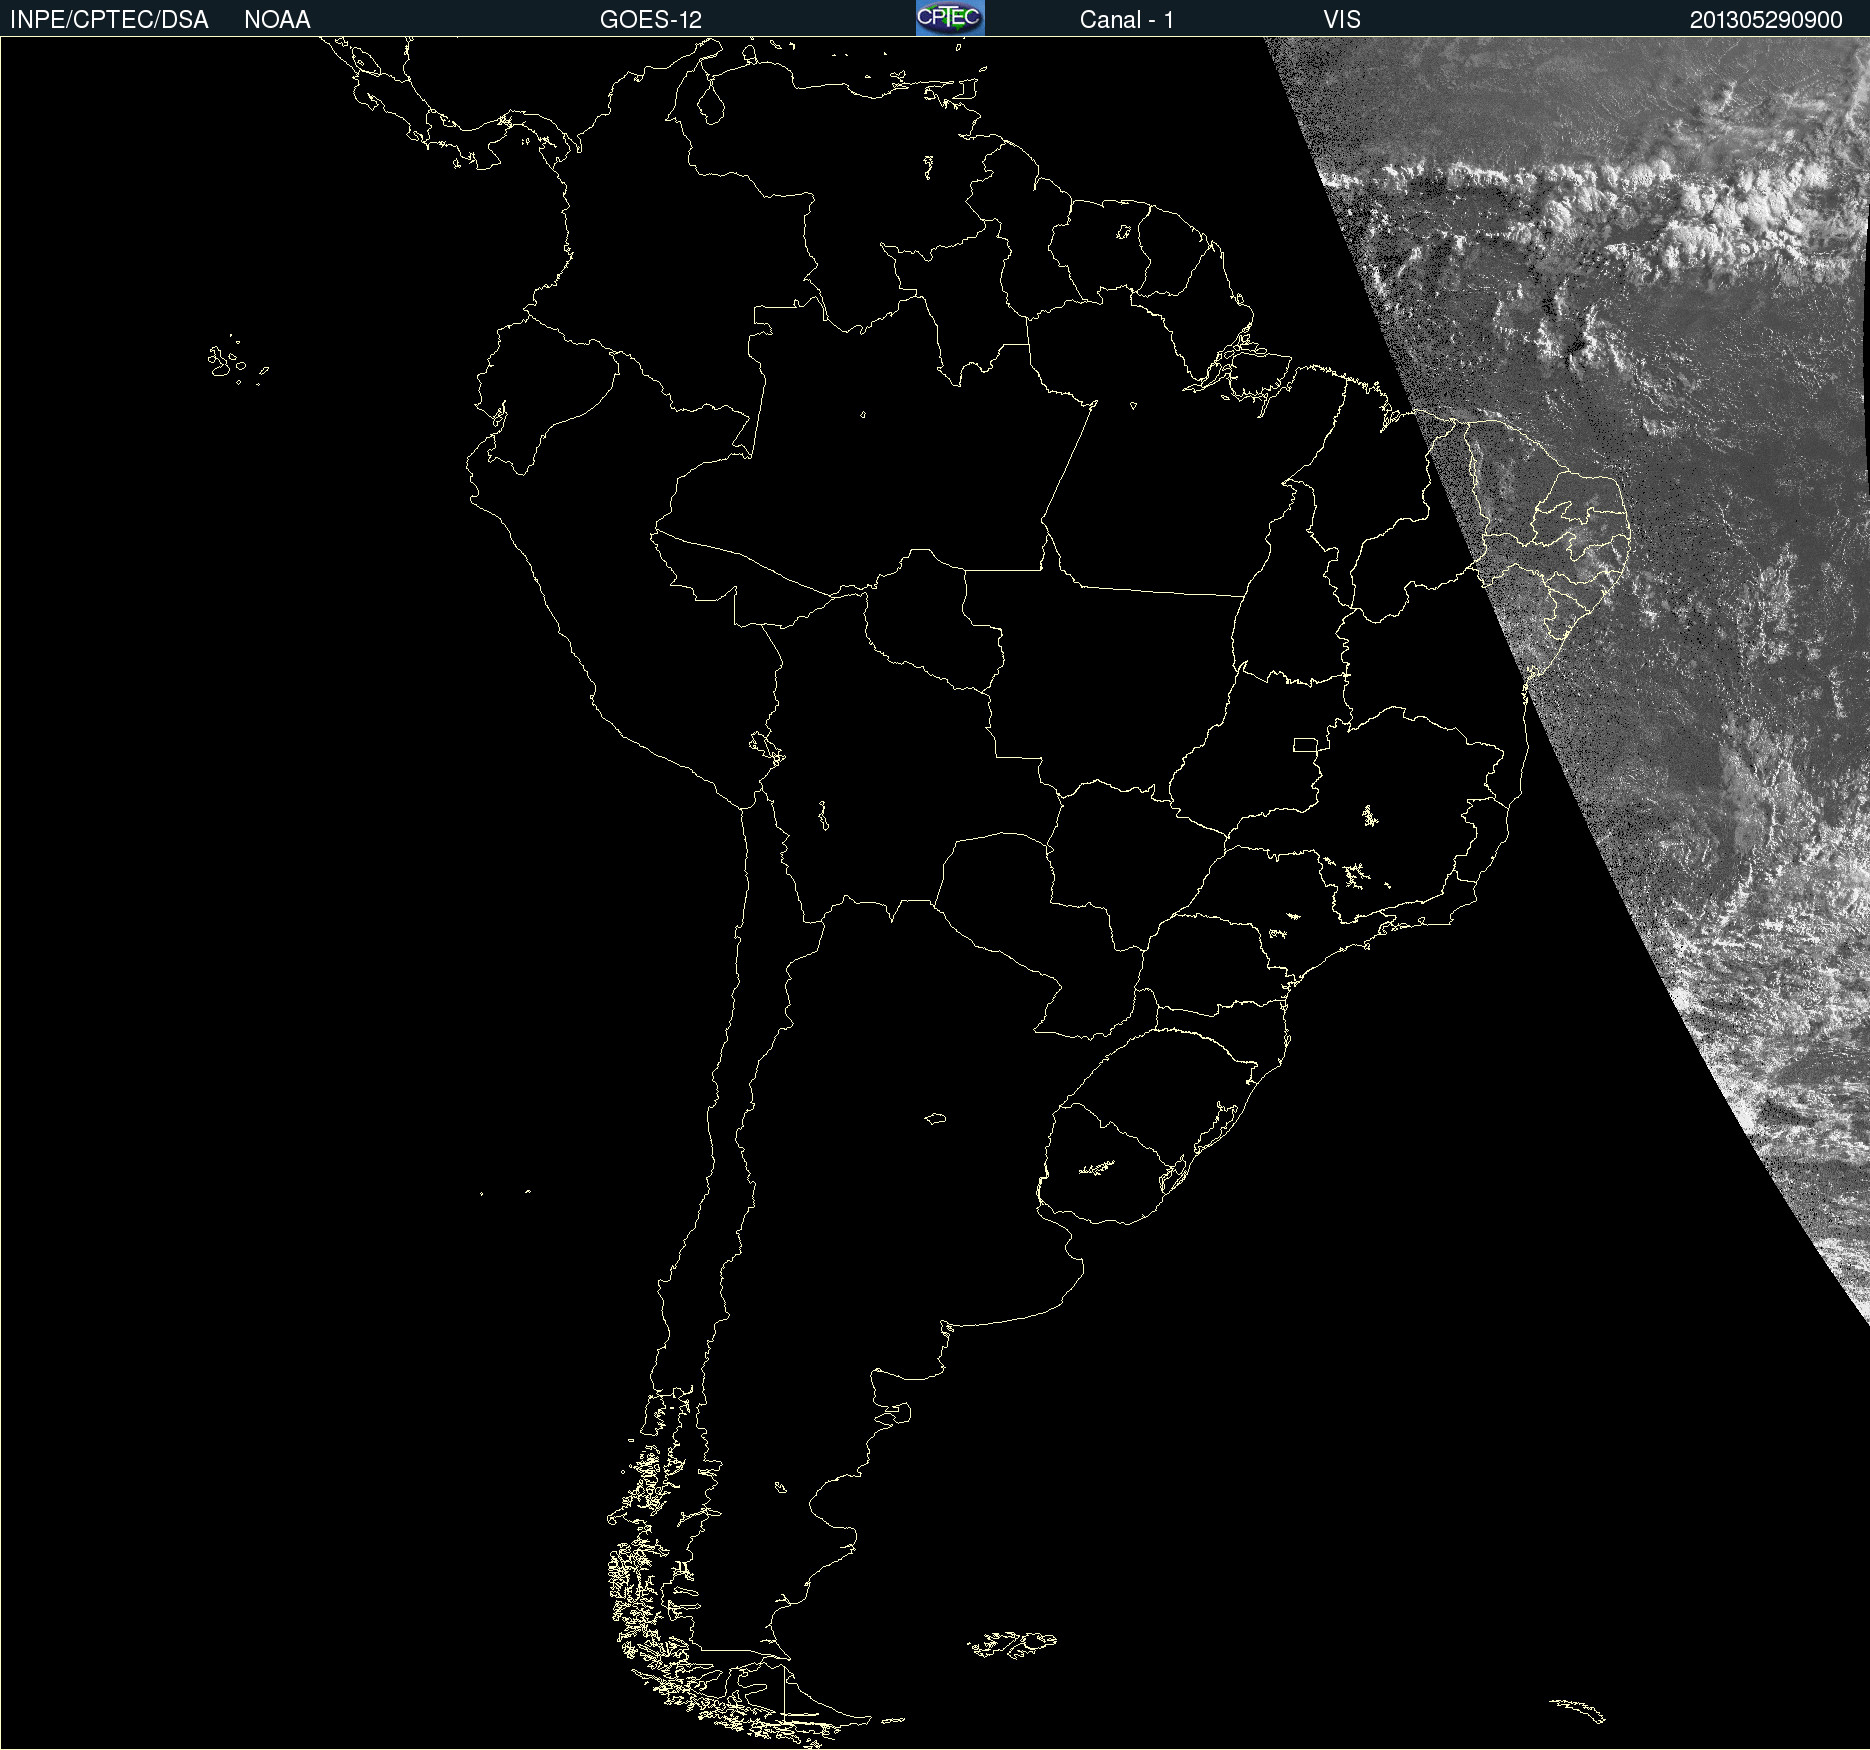
Task: Click the GOES-12 satellite label
Action: 651,20
